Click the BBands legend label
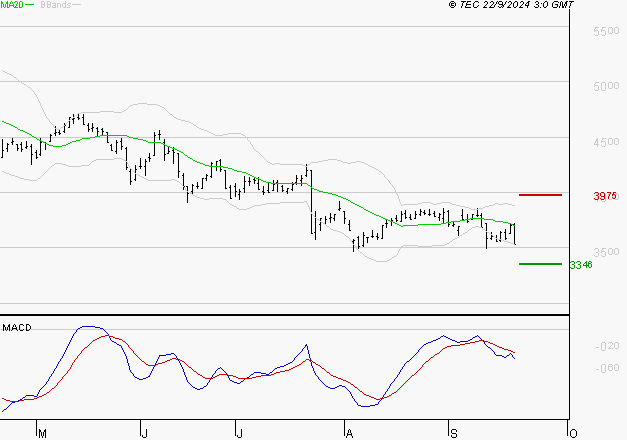Image resolution: width=627 pixels, height=440 pixels. pyautogui.click(x=56, y=5)
